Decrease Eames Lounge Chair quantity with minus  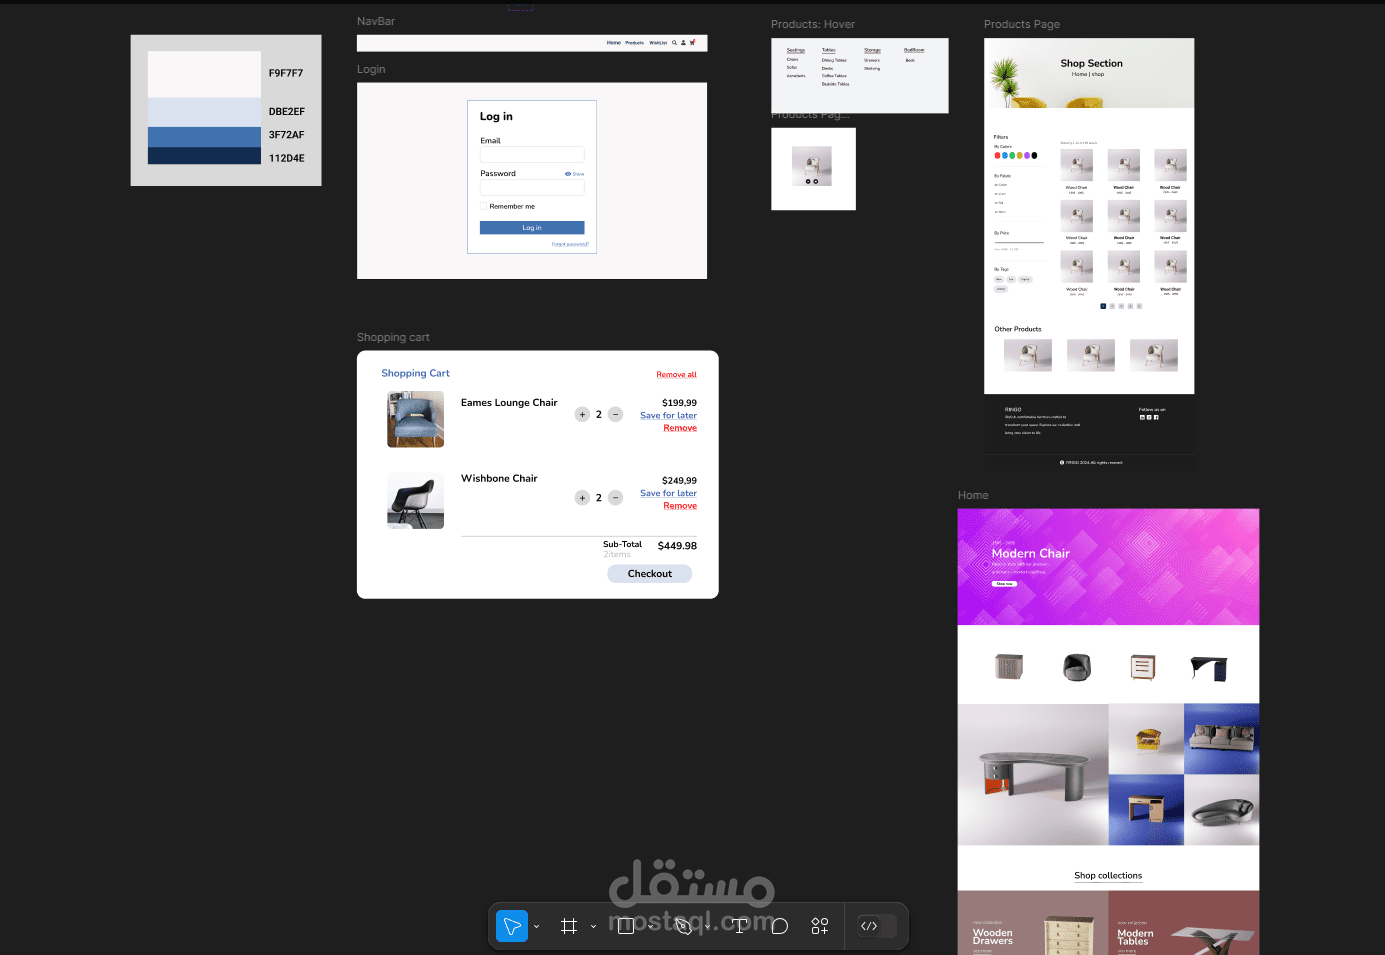616,414
